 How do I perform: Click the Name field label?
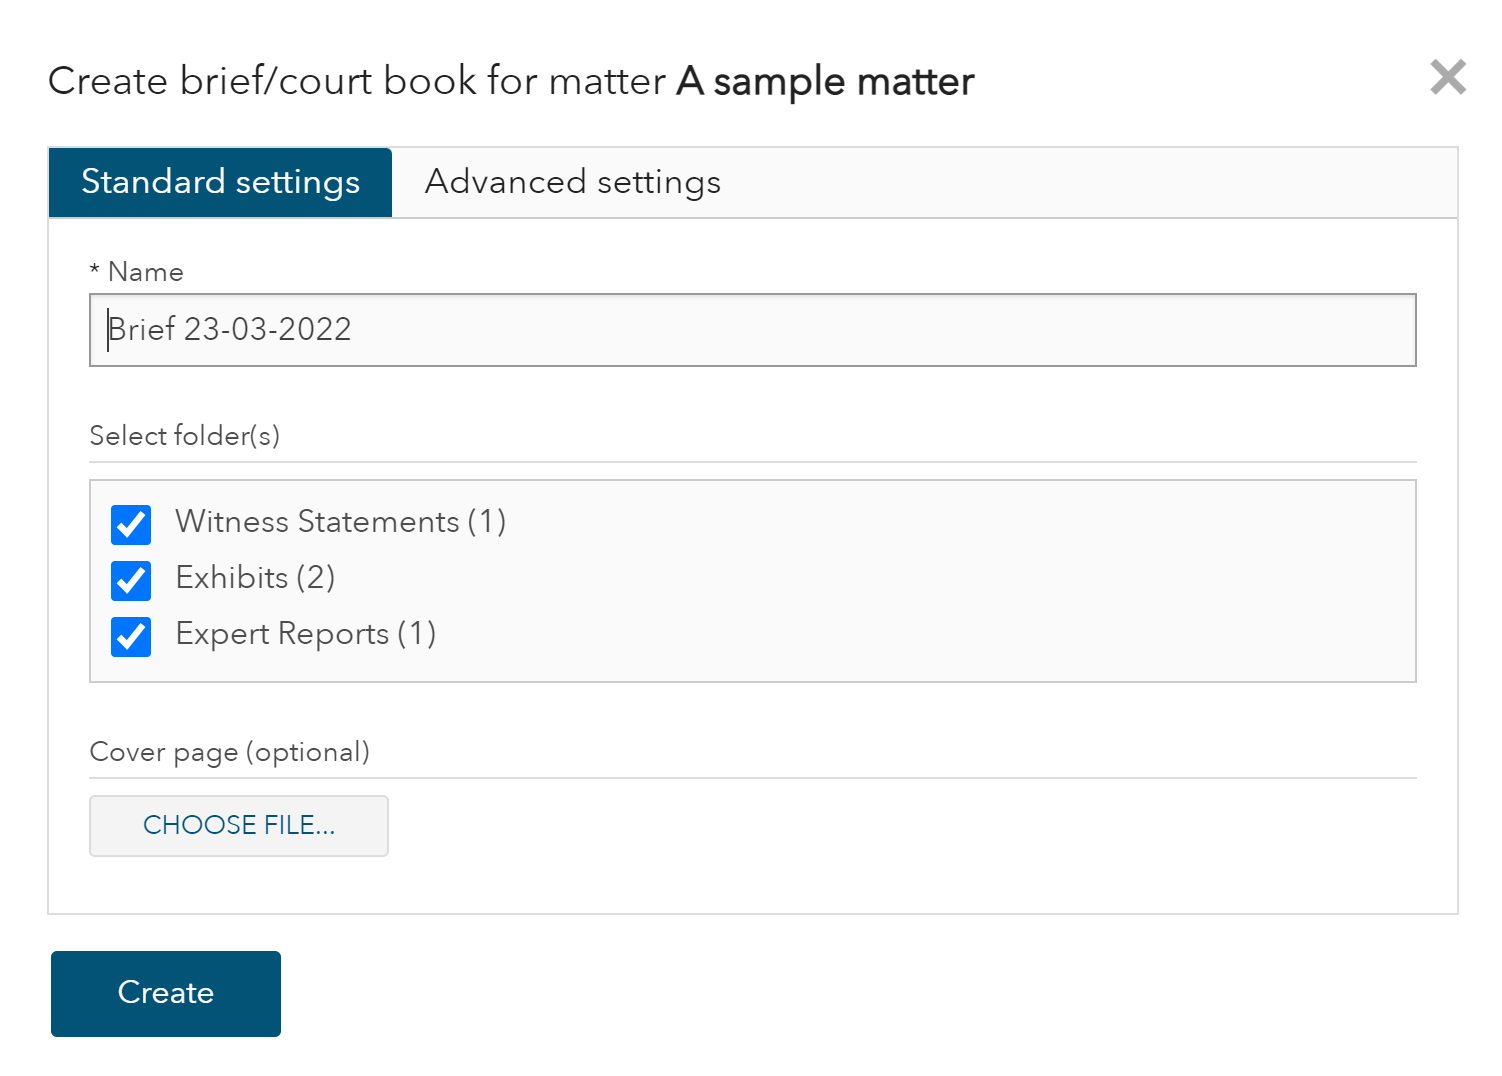click(146, 272)
